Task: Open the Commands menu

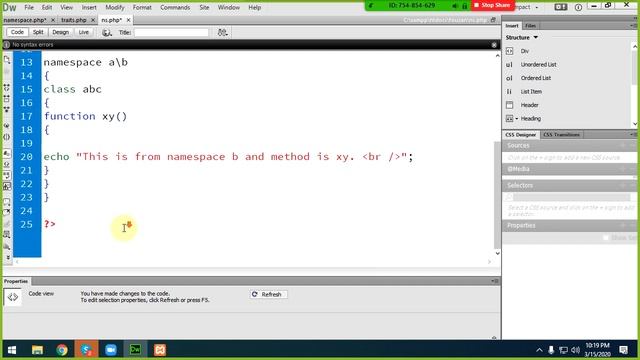Action: click(175, 7)
